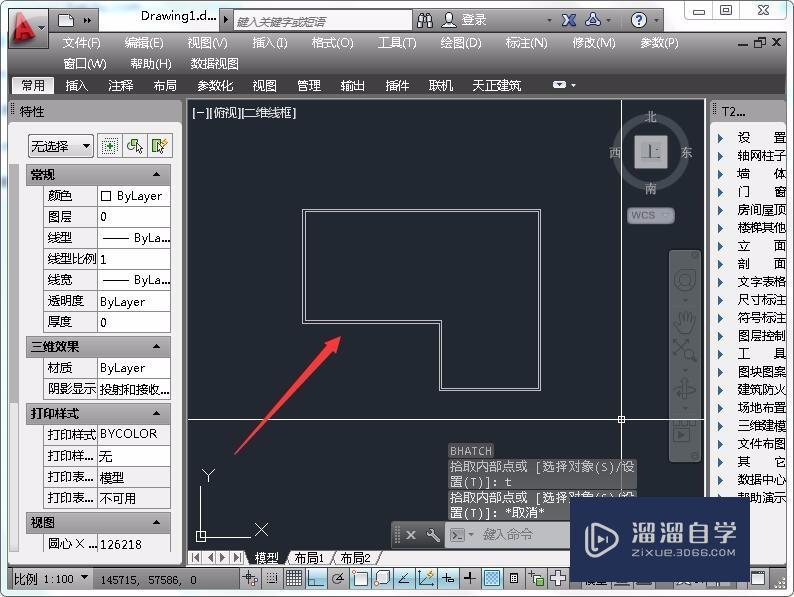Collapse the 常规 section in Properties
The image size is (794, 597).
click(156, 175)
